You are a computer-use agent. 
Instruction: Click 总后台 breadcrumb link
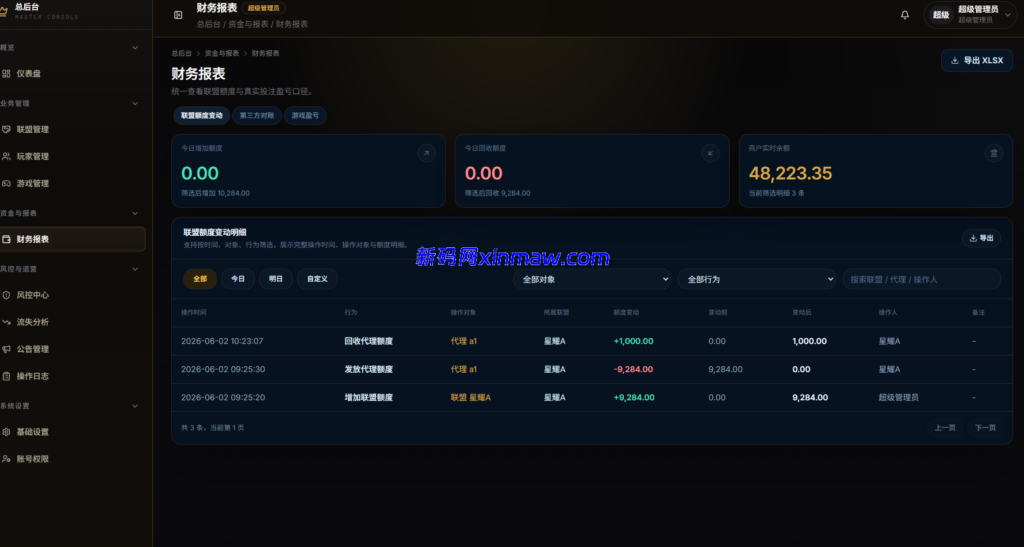(182, 54)
